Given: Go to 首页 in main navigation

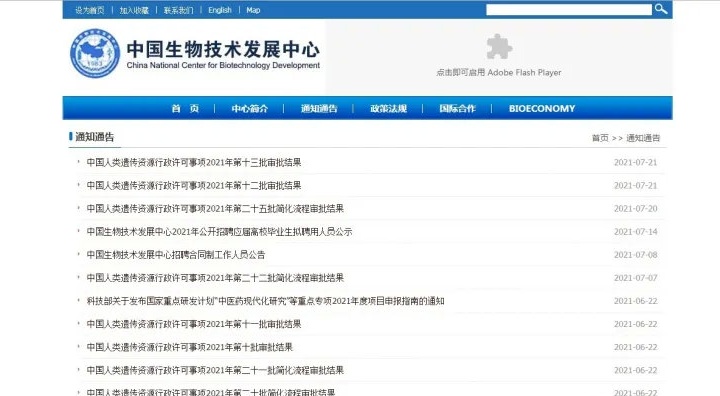Looking at the screenshot, I should (185, 108).
